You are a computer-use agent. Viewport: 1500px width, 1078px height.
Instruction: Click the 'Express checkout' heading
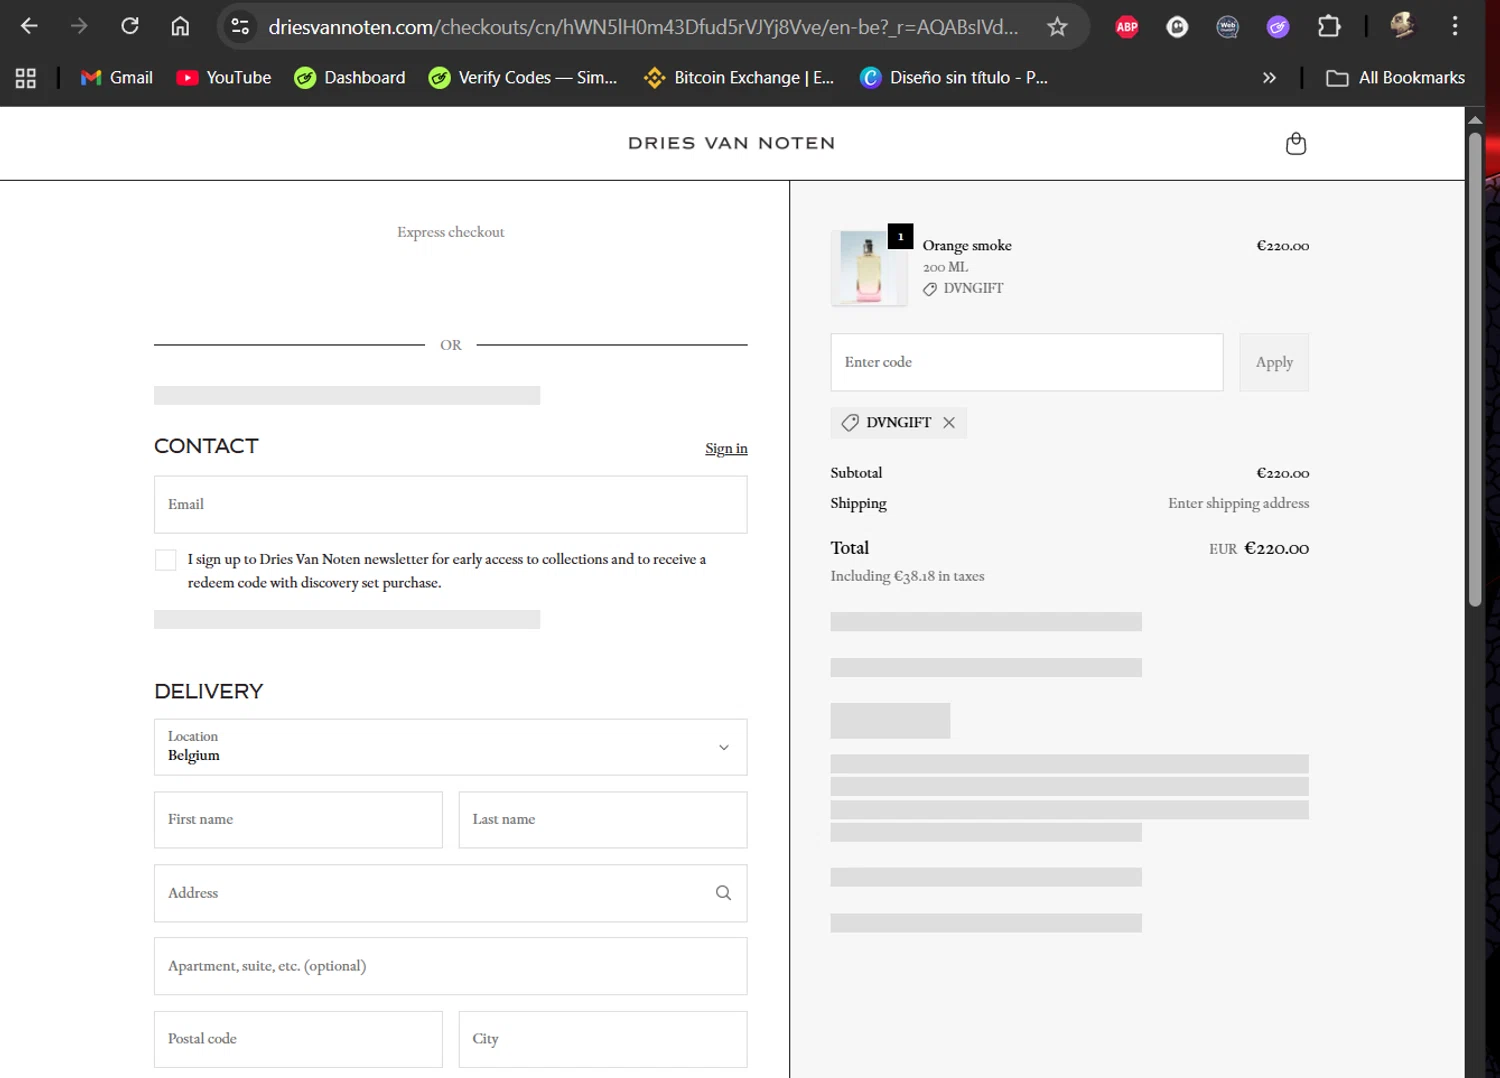451,232
